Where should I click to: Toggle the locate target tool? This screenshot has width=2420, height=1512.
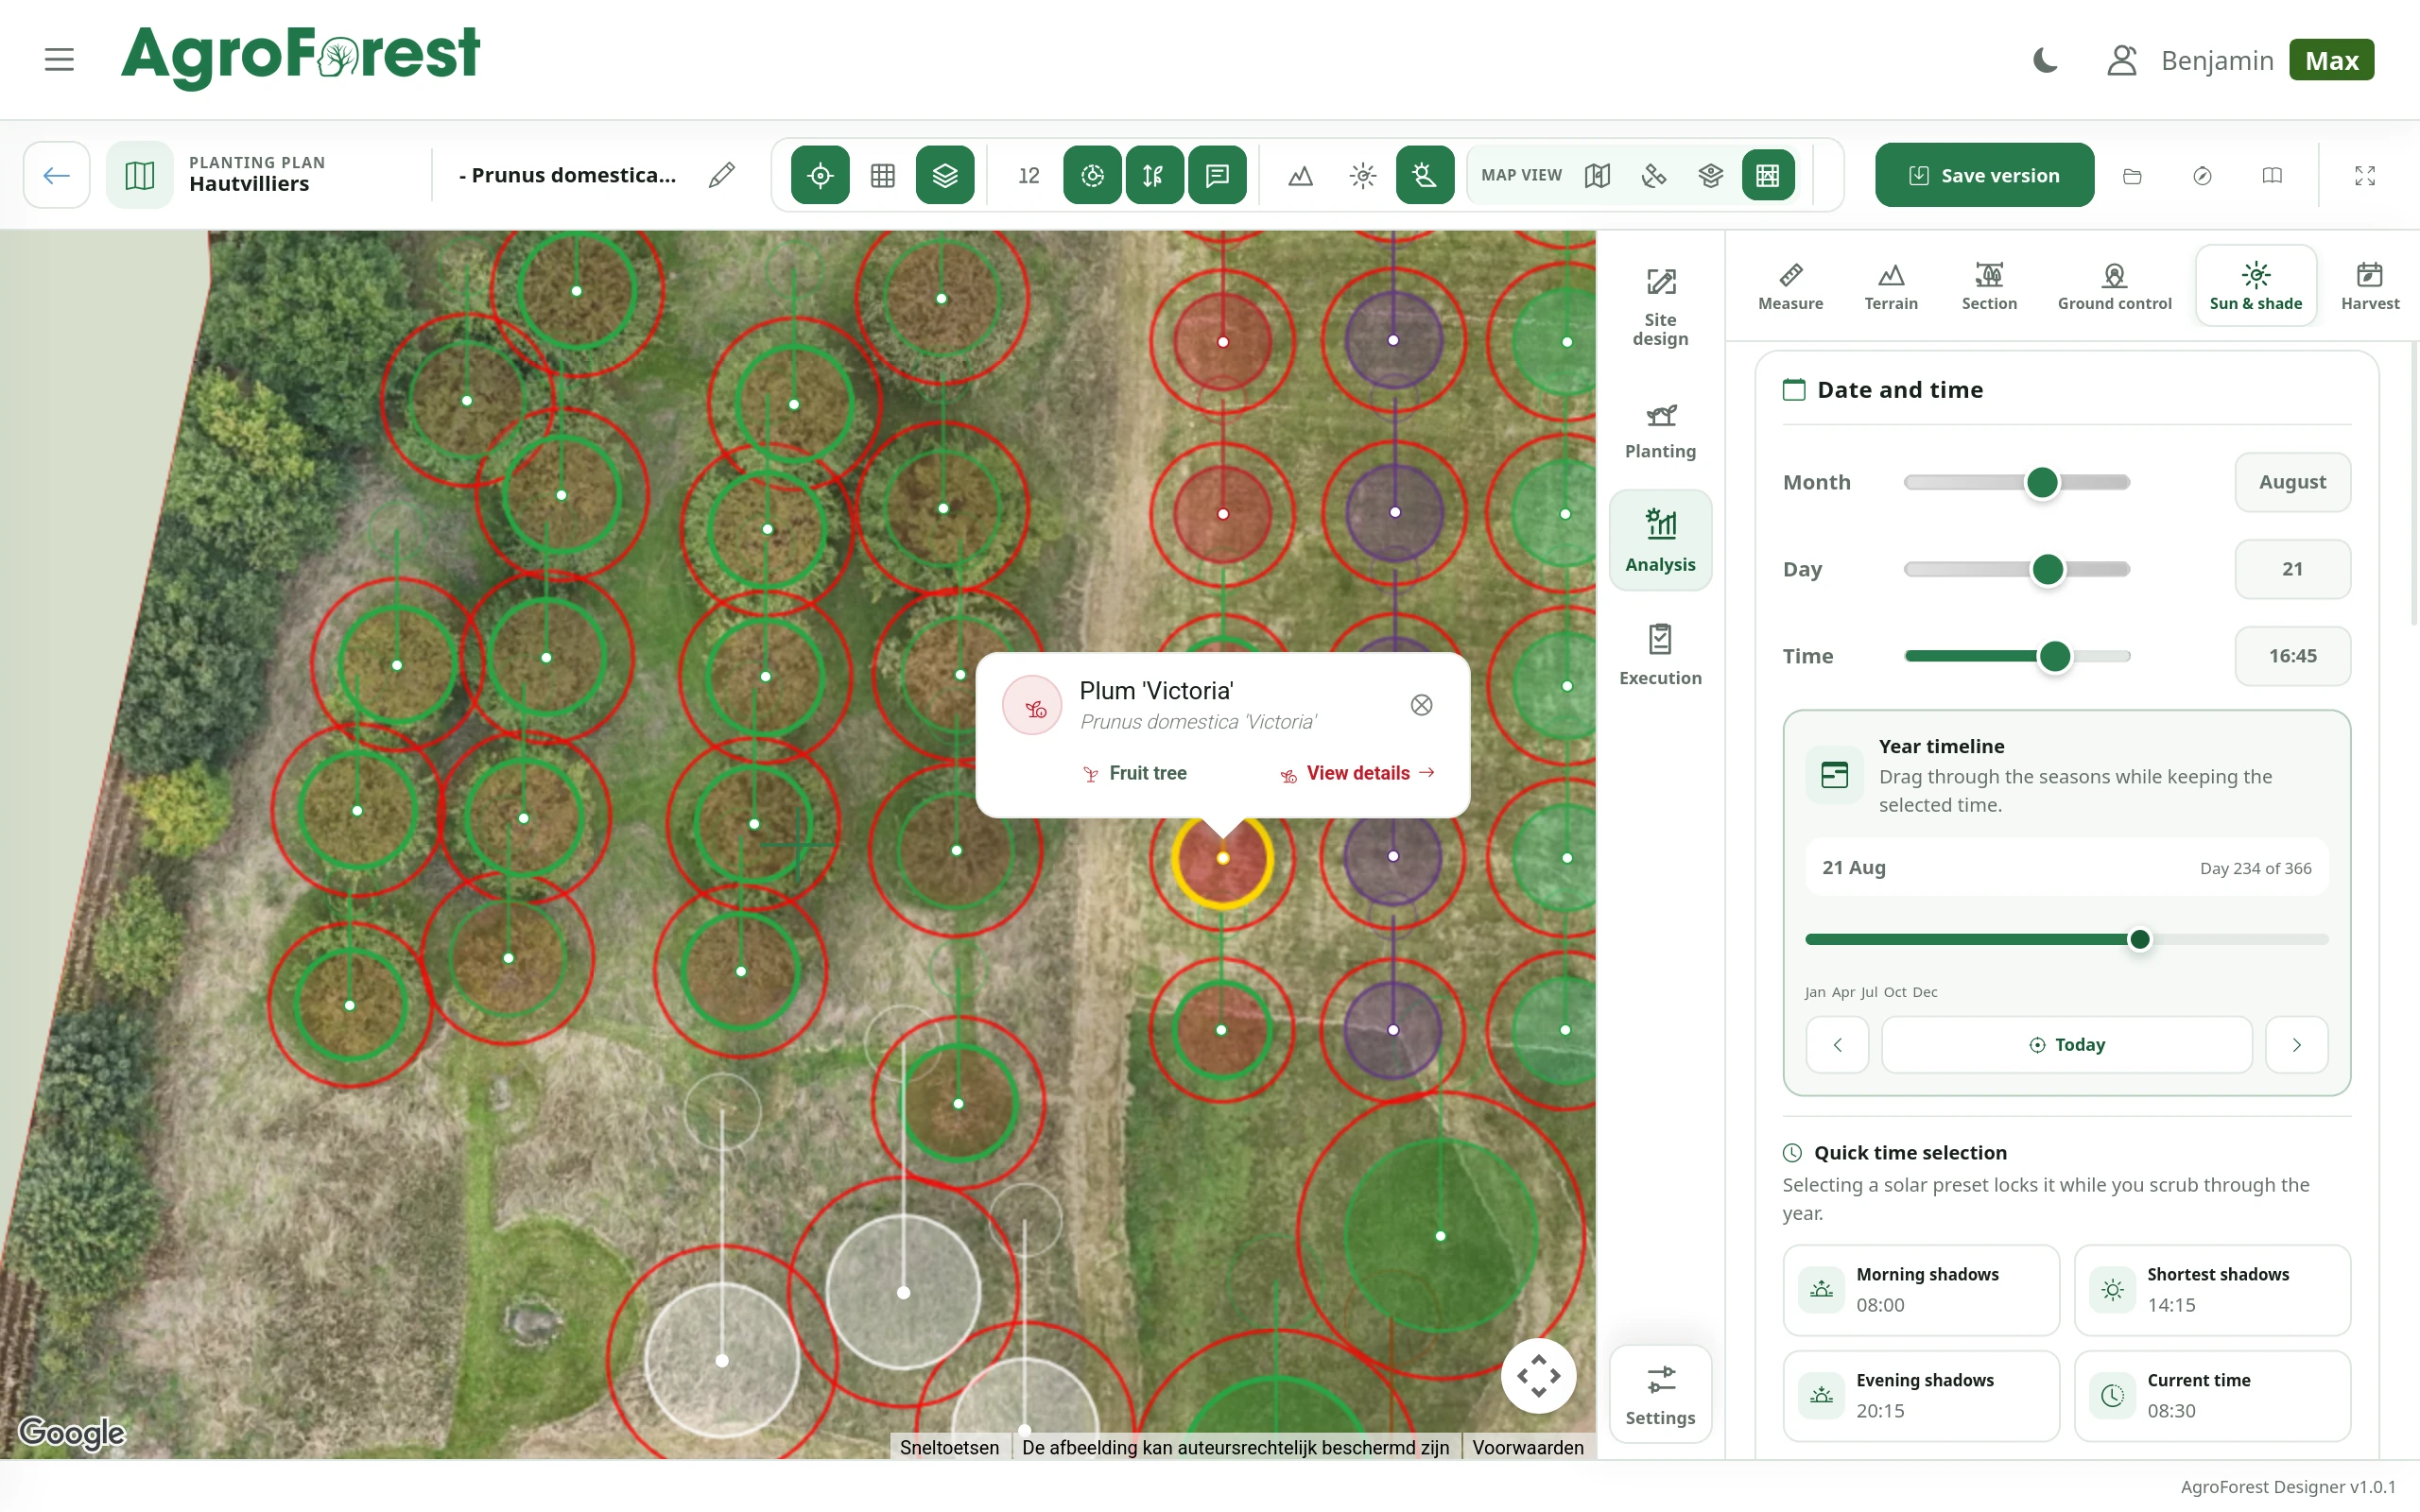[820, 176]
